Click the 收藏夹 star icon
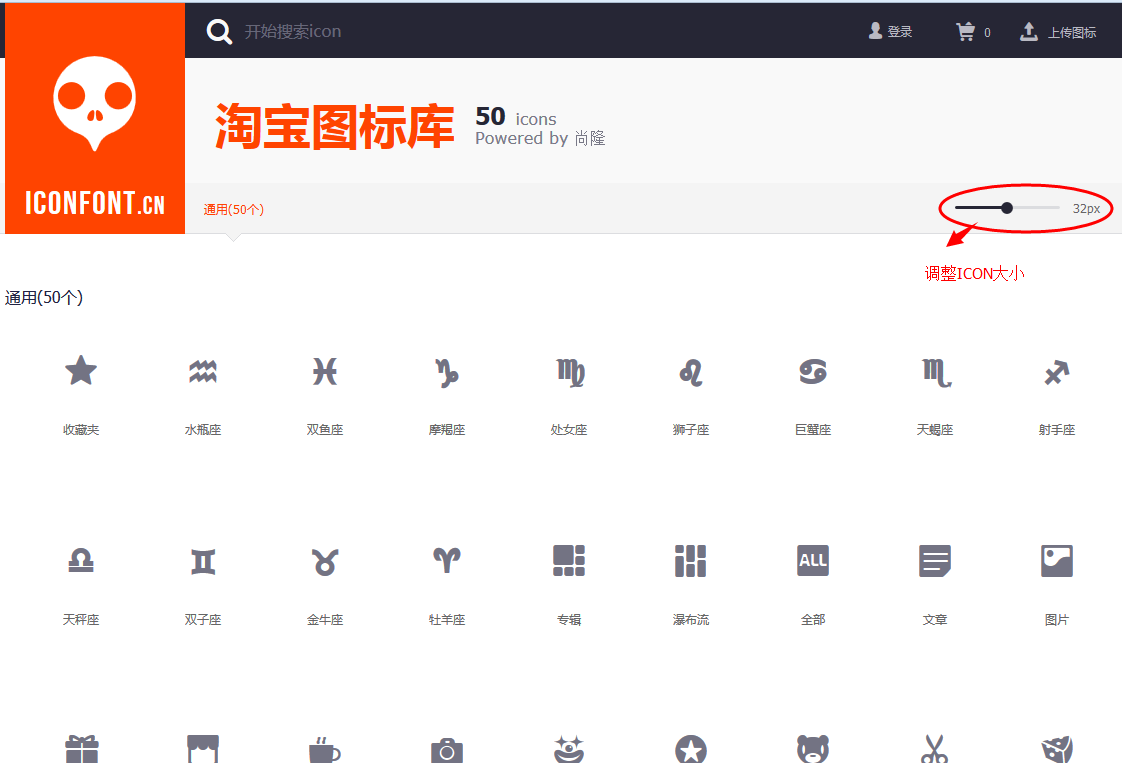Image resolution: width=1122 pixels, height=763 pixels. 81,371
